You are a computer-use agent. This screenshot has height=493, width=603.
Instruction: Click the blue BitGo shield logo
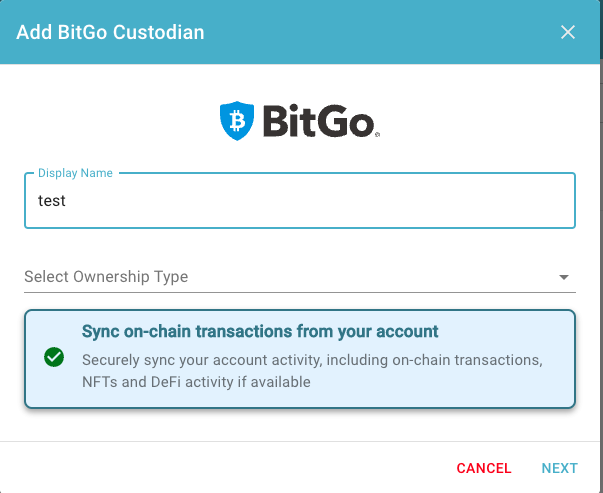coord(237,121)
